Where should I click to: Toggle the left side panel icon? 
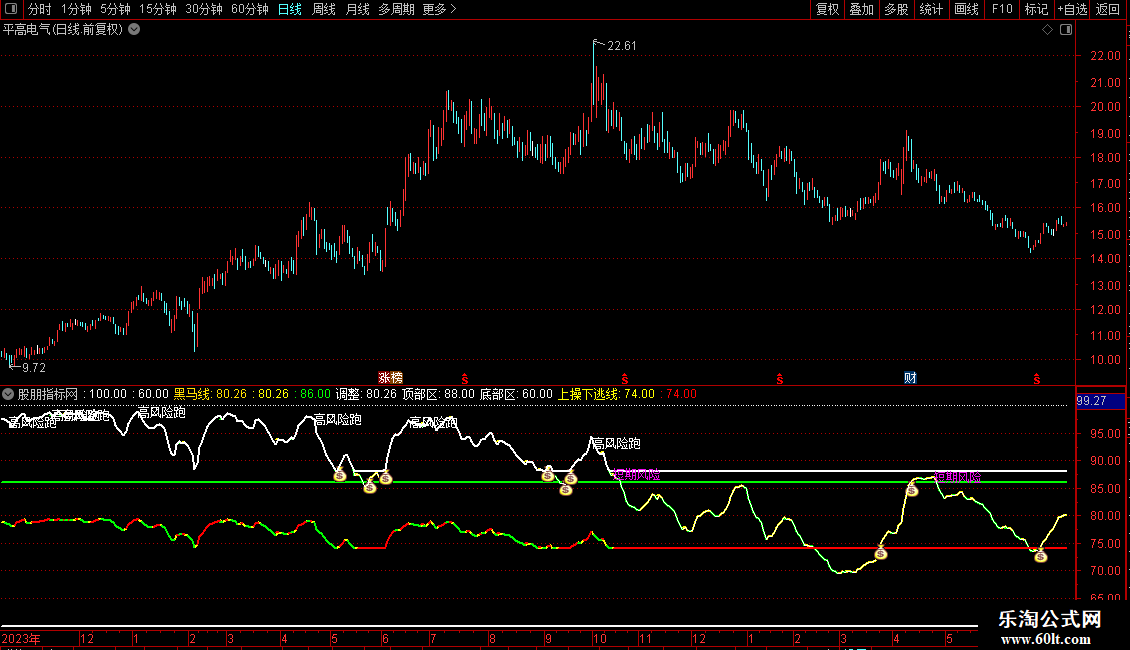11,9
